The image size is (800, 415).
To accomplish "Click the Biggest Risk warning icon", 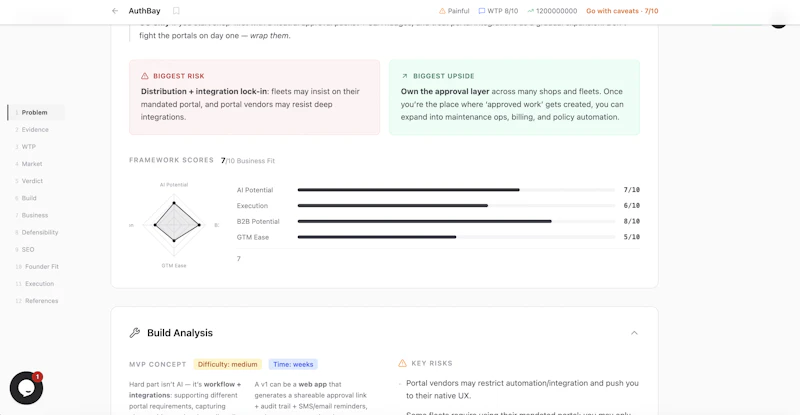I will tap(145, 76).
